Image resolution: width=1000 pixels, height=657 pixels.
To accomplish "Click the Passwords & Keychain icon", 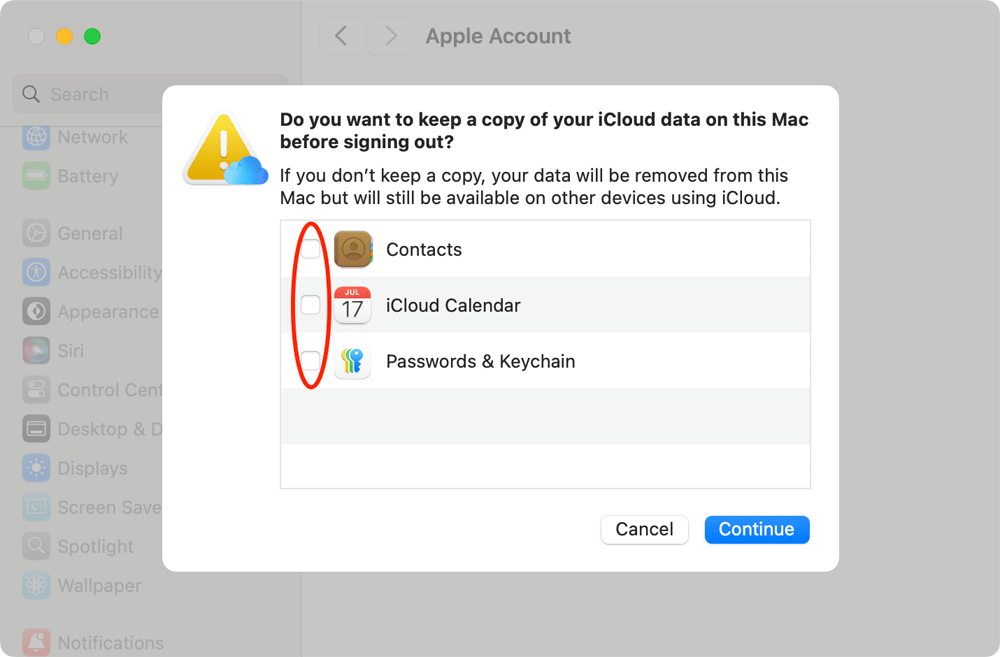I will (352, 361).
